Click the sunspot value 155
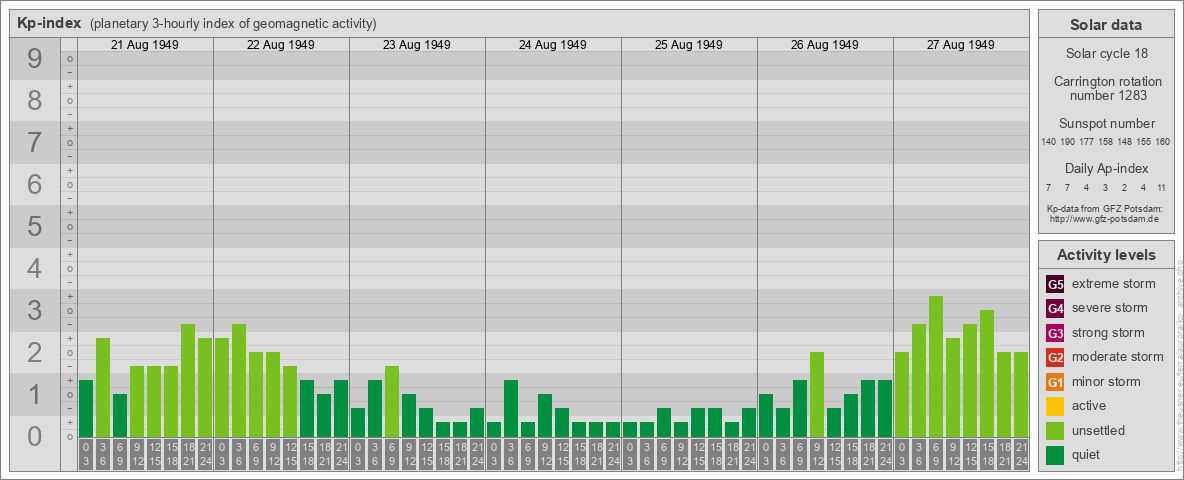Viewport: 1184px width, 480px height. (1144, 142)
